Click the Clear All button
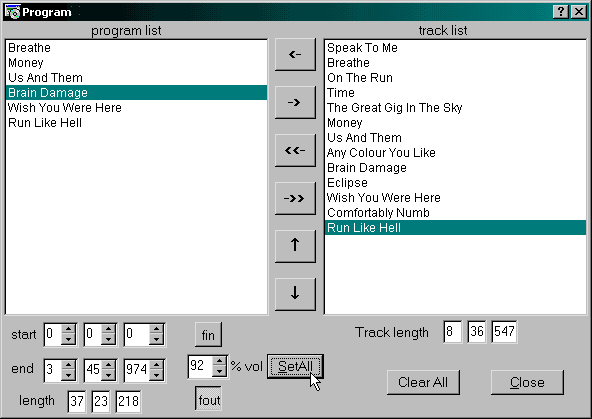Image resolution: width=592 pixels, height=419 pixels. (423, 382)
